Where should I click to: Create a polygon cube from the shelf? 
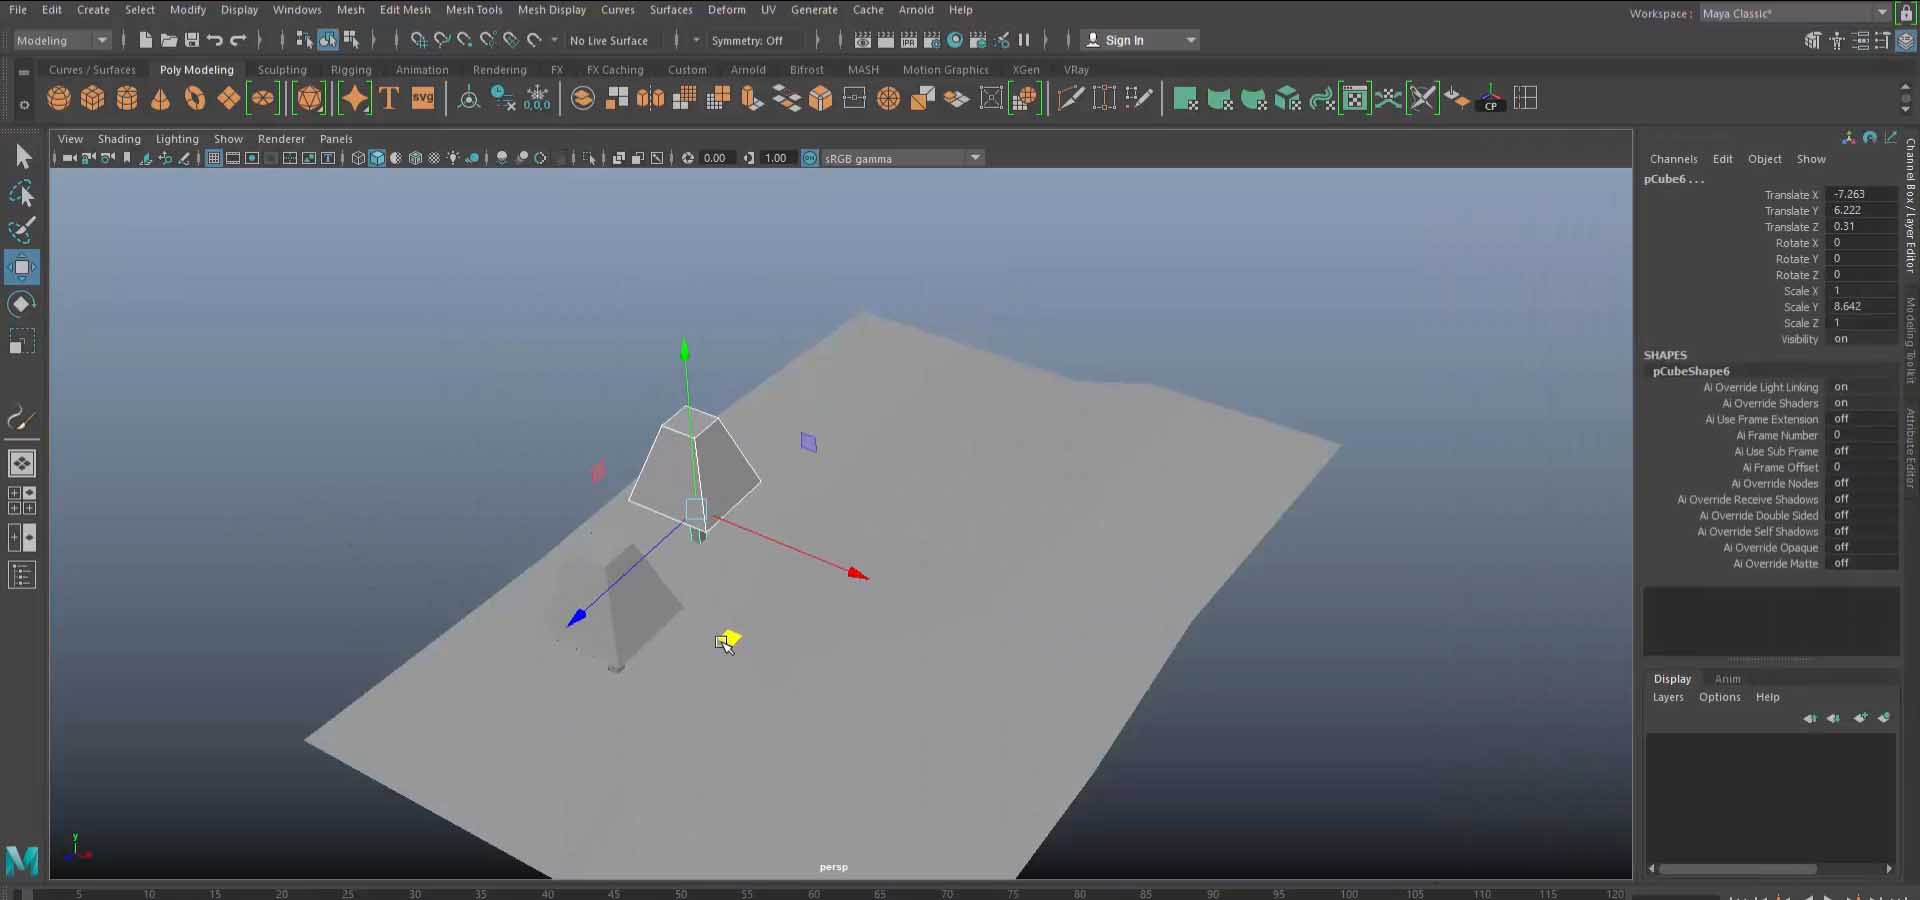(92, 98)
